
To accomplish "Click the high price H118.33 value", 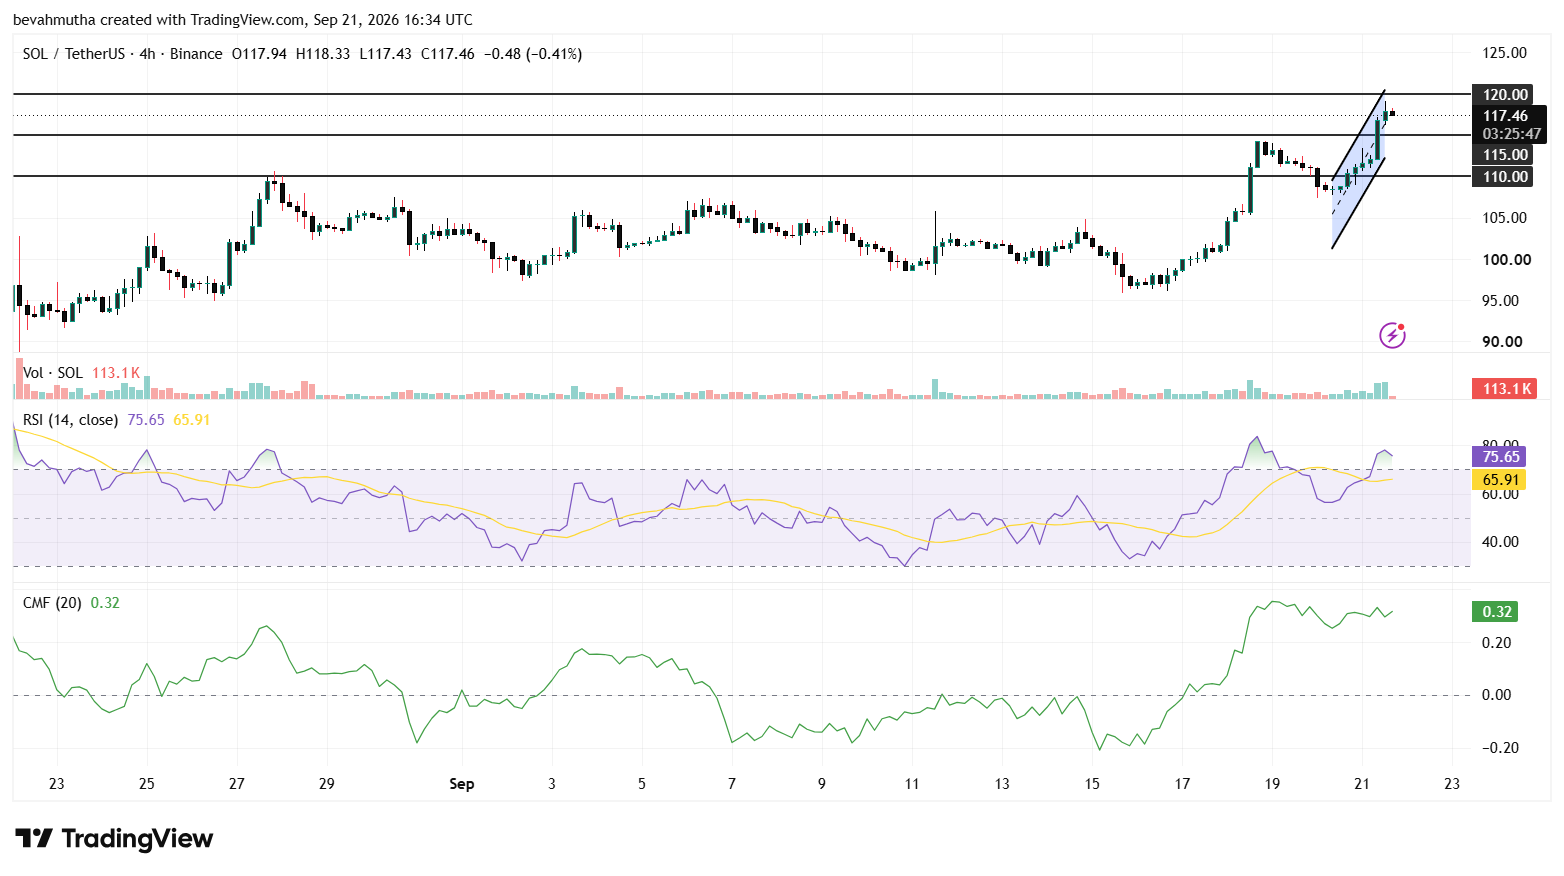I will pyautogui.click(x=323, y=54).
